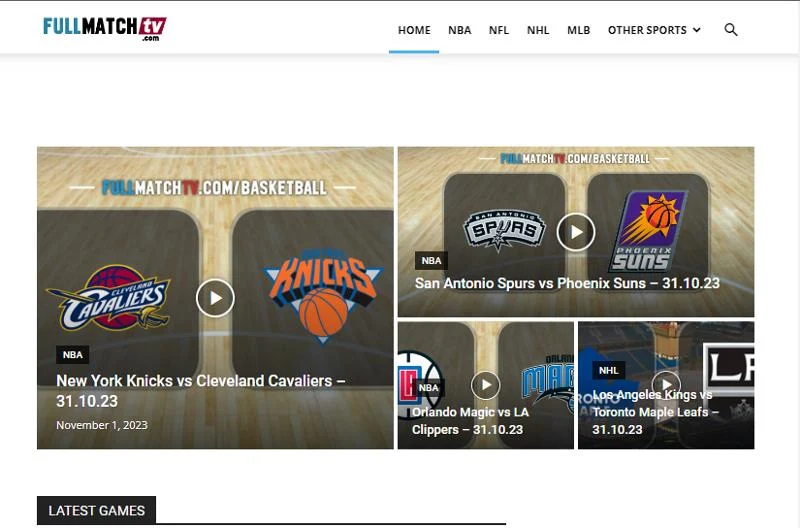The height and width of the screenshot is (528, 800).
Task: Click the New York Knicks logo thumbnail
Action: (322, 295)
